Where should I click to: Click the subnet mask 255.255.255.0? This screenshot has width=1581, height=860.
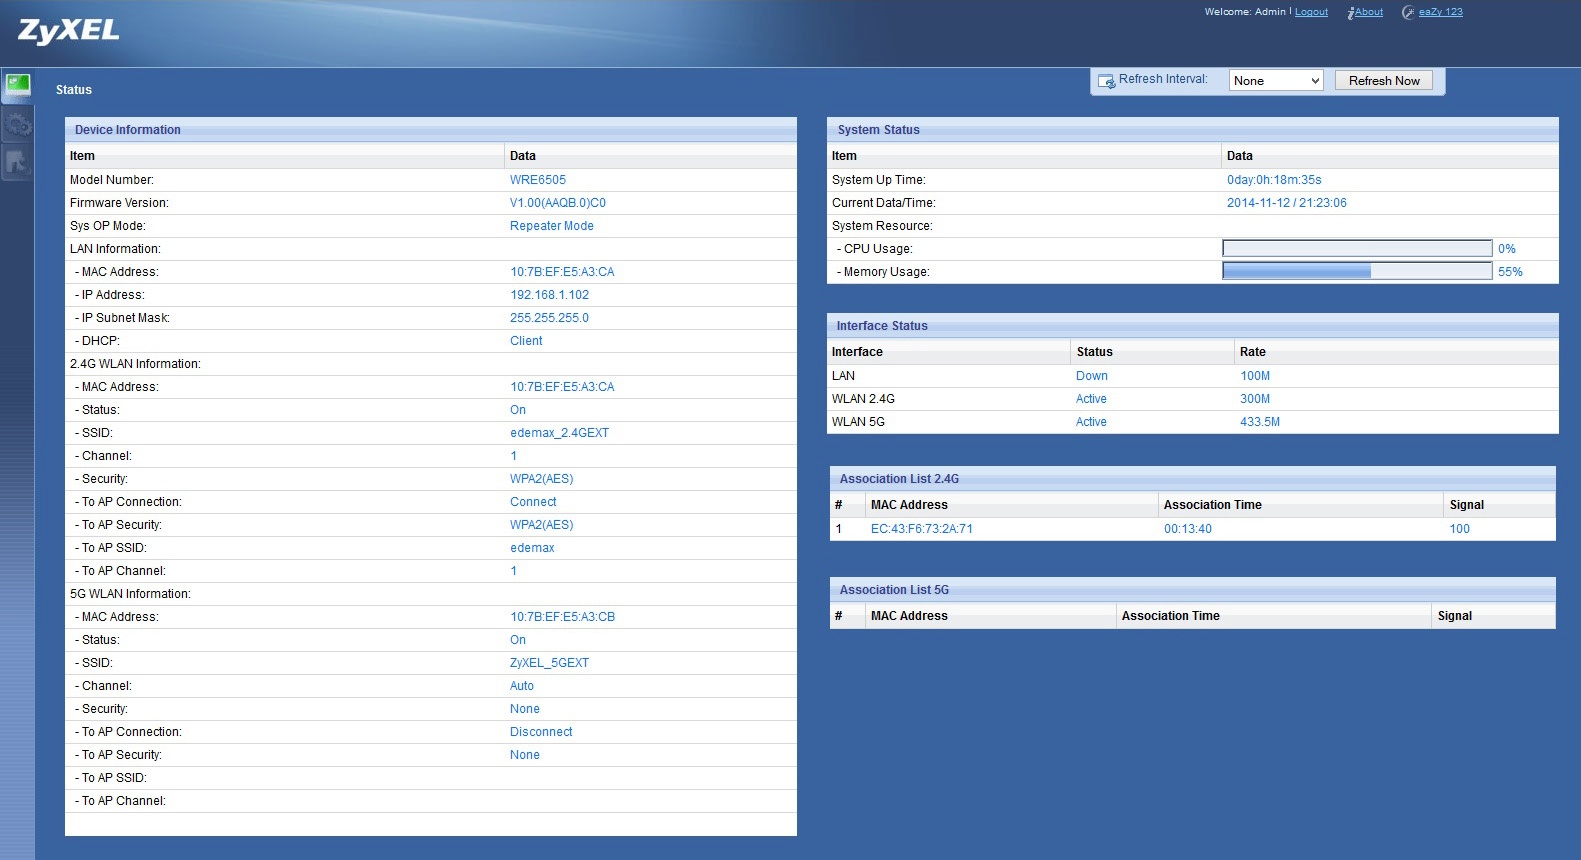coord(549,318)
